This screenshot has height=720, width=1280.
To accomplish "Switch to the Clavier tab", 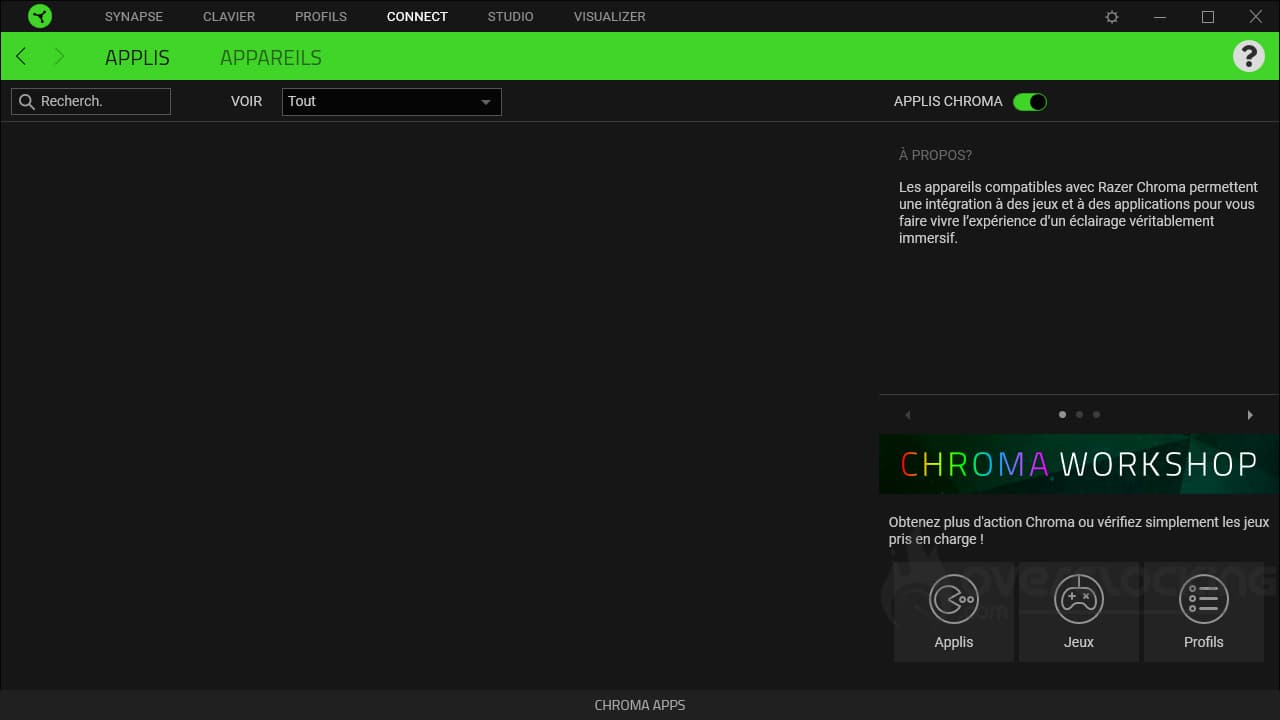I will click(229, 17).
